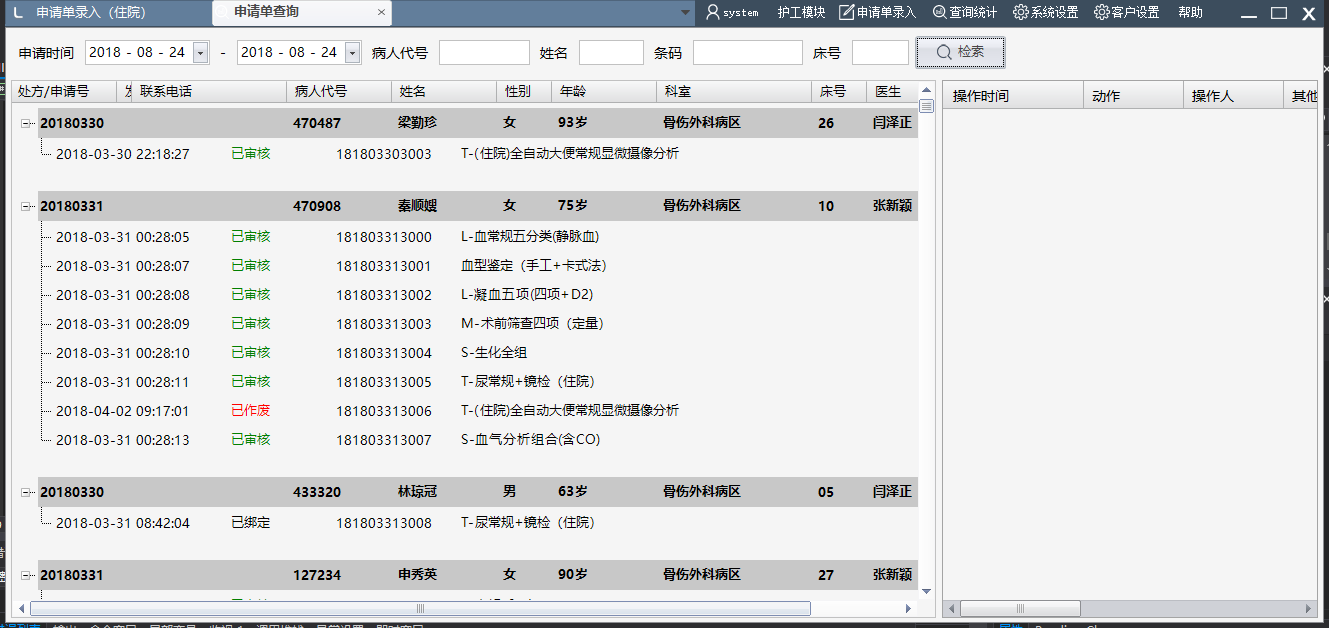Screen dimensions: 1329x628
Task: Collapse the 梁勤珍 20180330 request group
Action: [x=26, y=124]
